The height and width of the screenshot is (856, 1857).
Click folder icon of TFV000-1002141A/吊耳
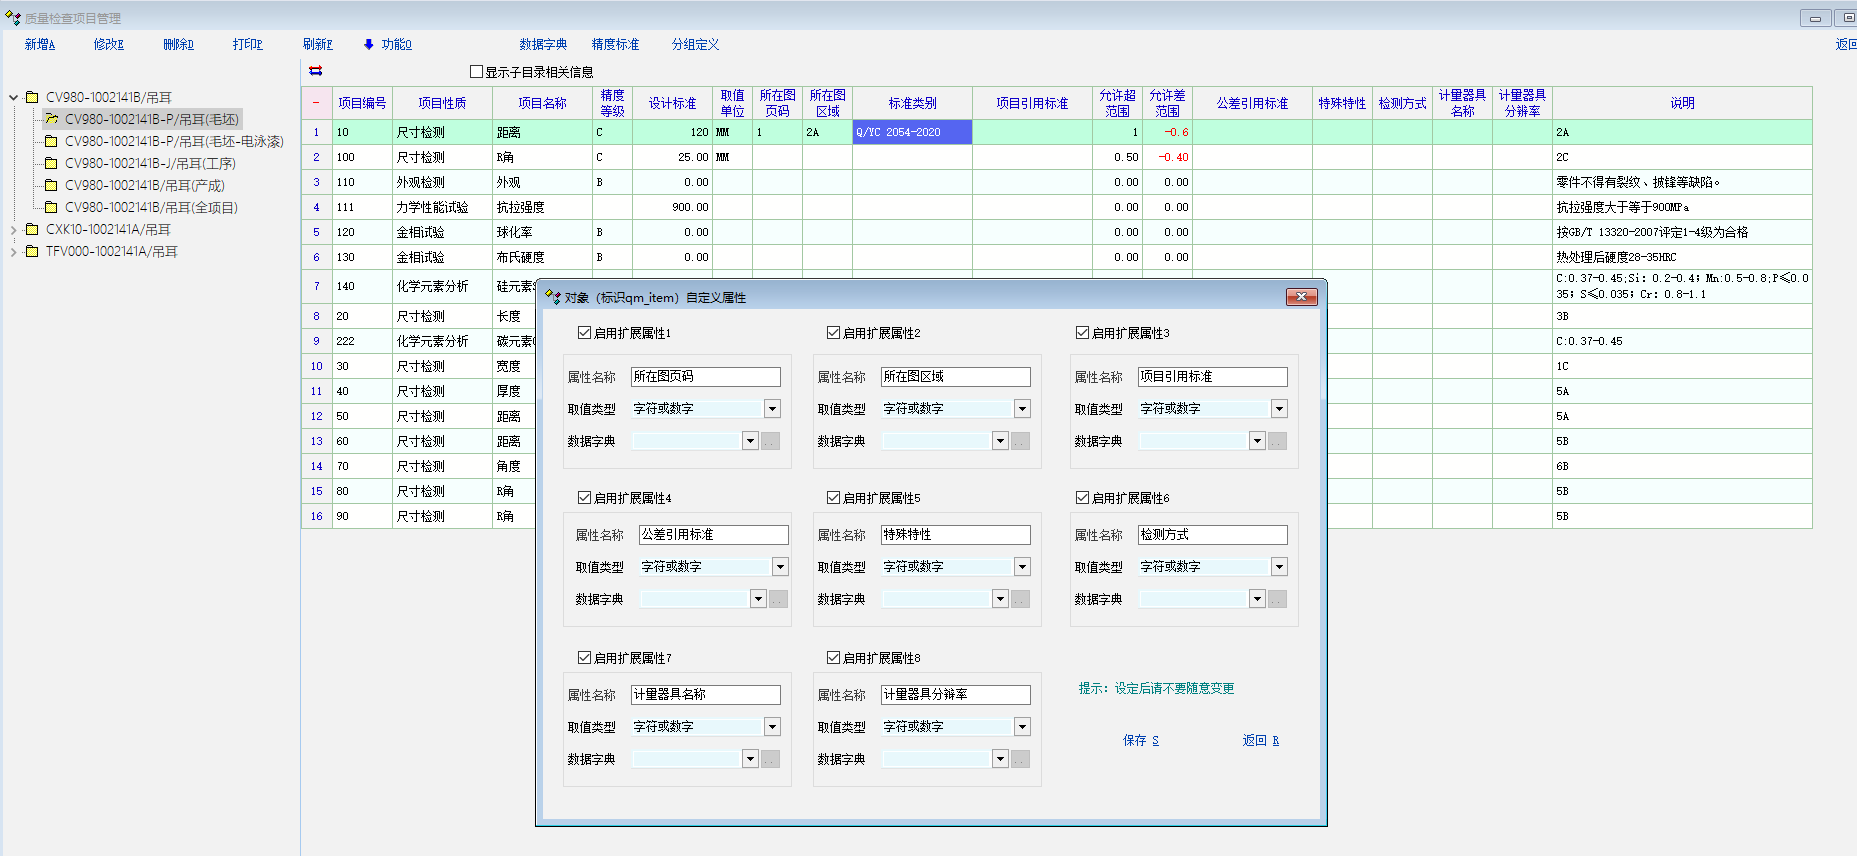pyautogui.click(x=32, y=251)
